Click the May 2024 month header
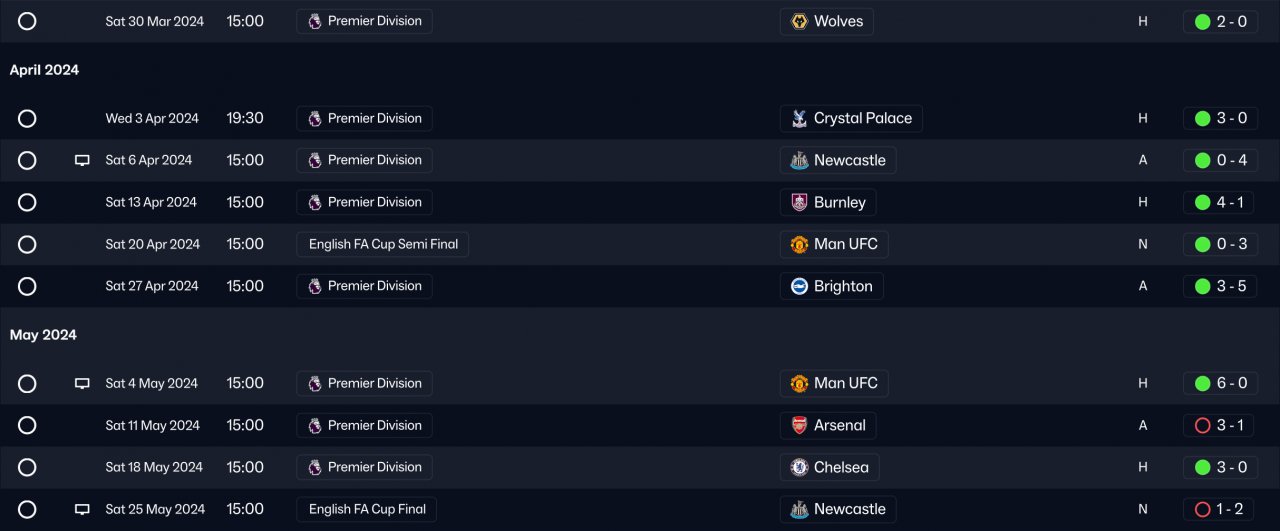This screenshot has height=531, width=1280. click(x=43, y=335)
